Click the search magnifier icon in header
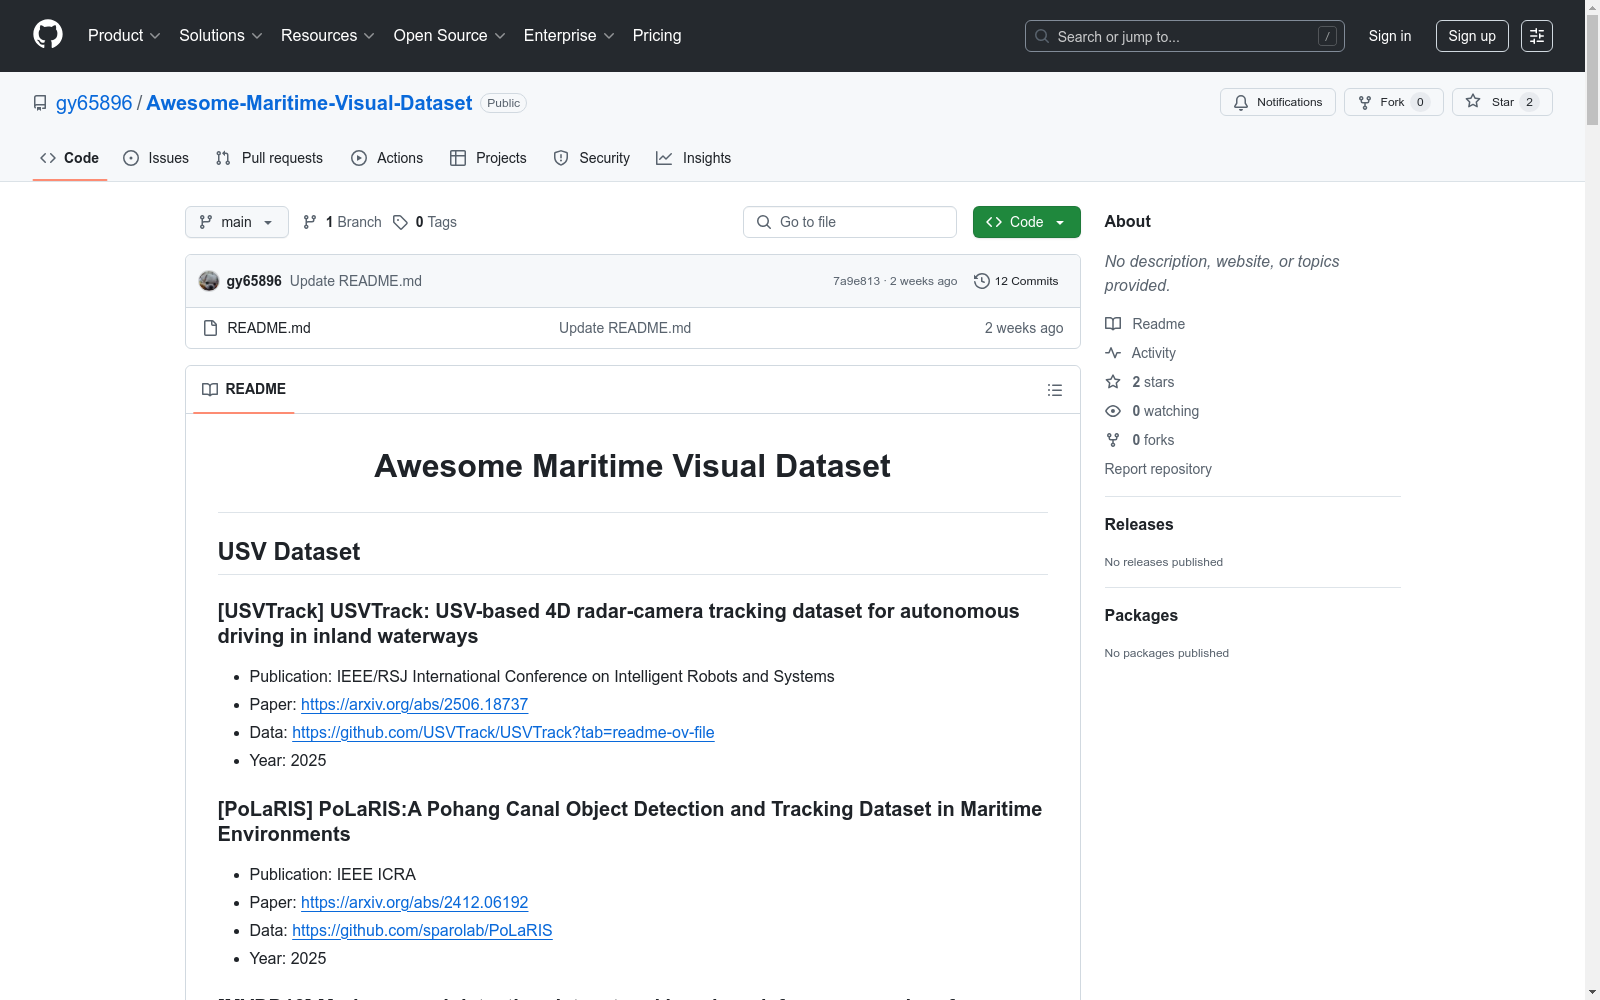 (1042, 36)
